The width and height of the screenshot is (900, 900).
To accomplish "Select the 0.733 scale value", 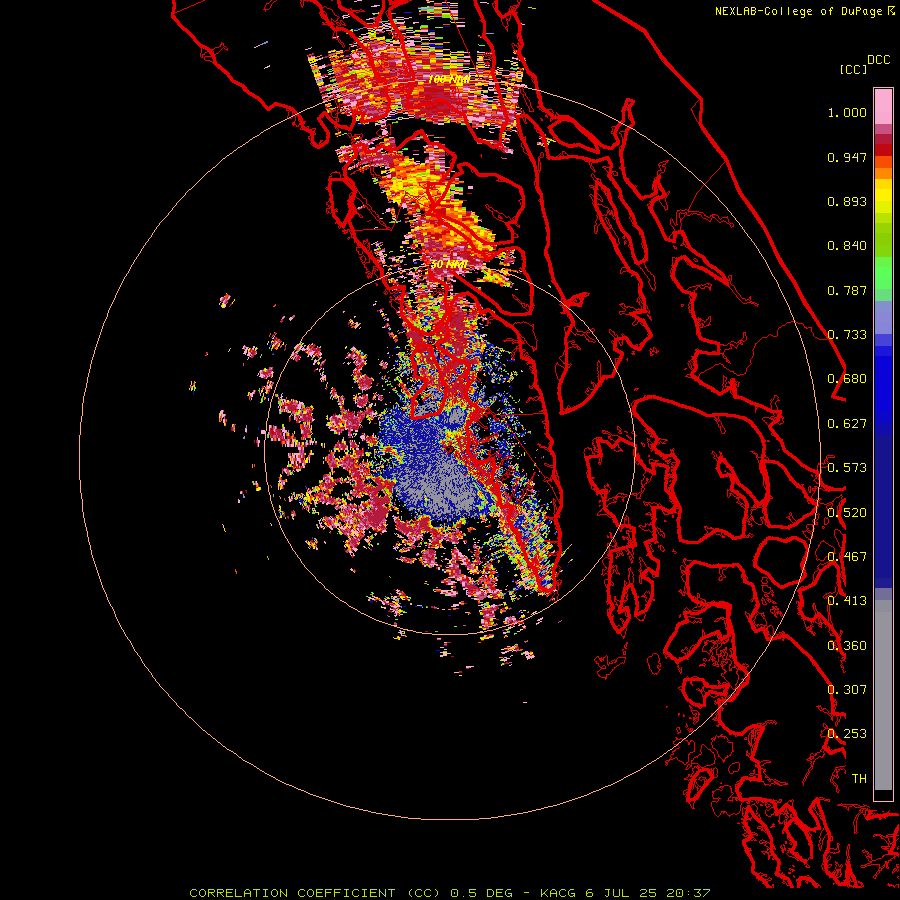I will click(x=847, y=335).
